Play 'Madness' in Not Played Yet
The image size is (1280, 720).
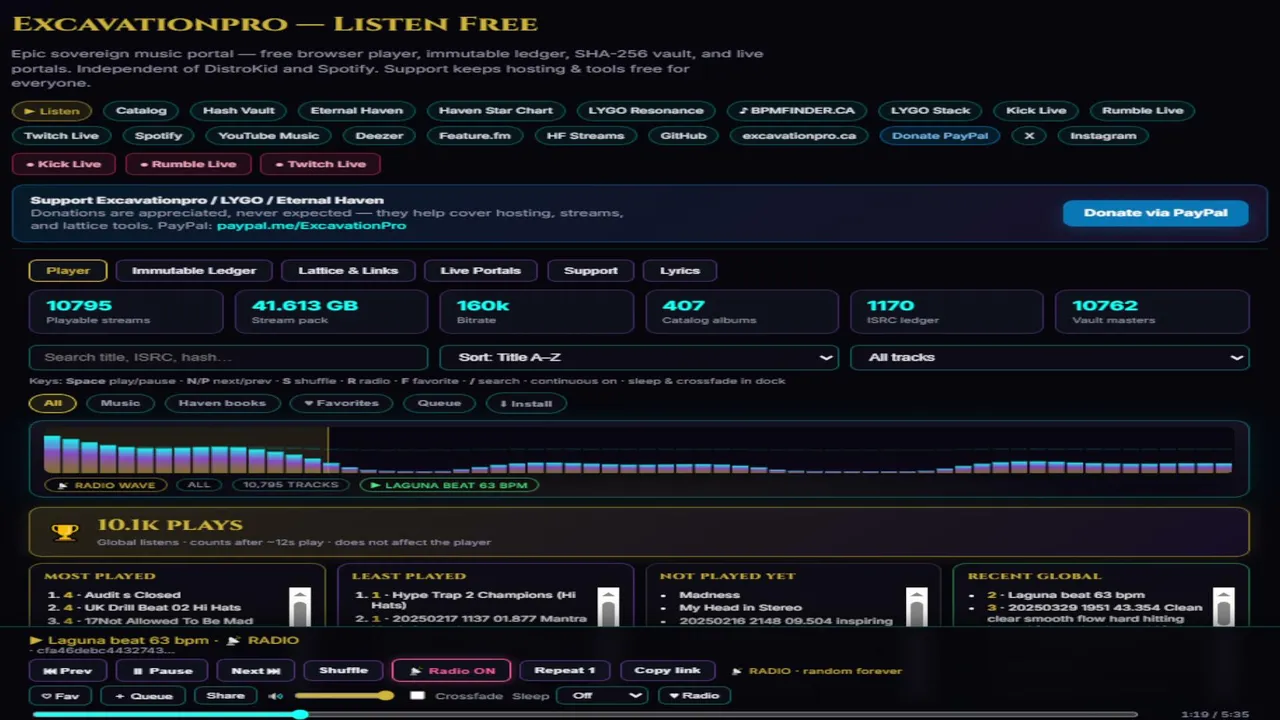(x=709, y=595)
